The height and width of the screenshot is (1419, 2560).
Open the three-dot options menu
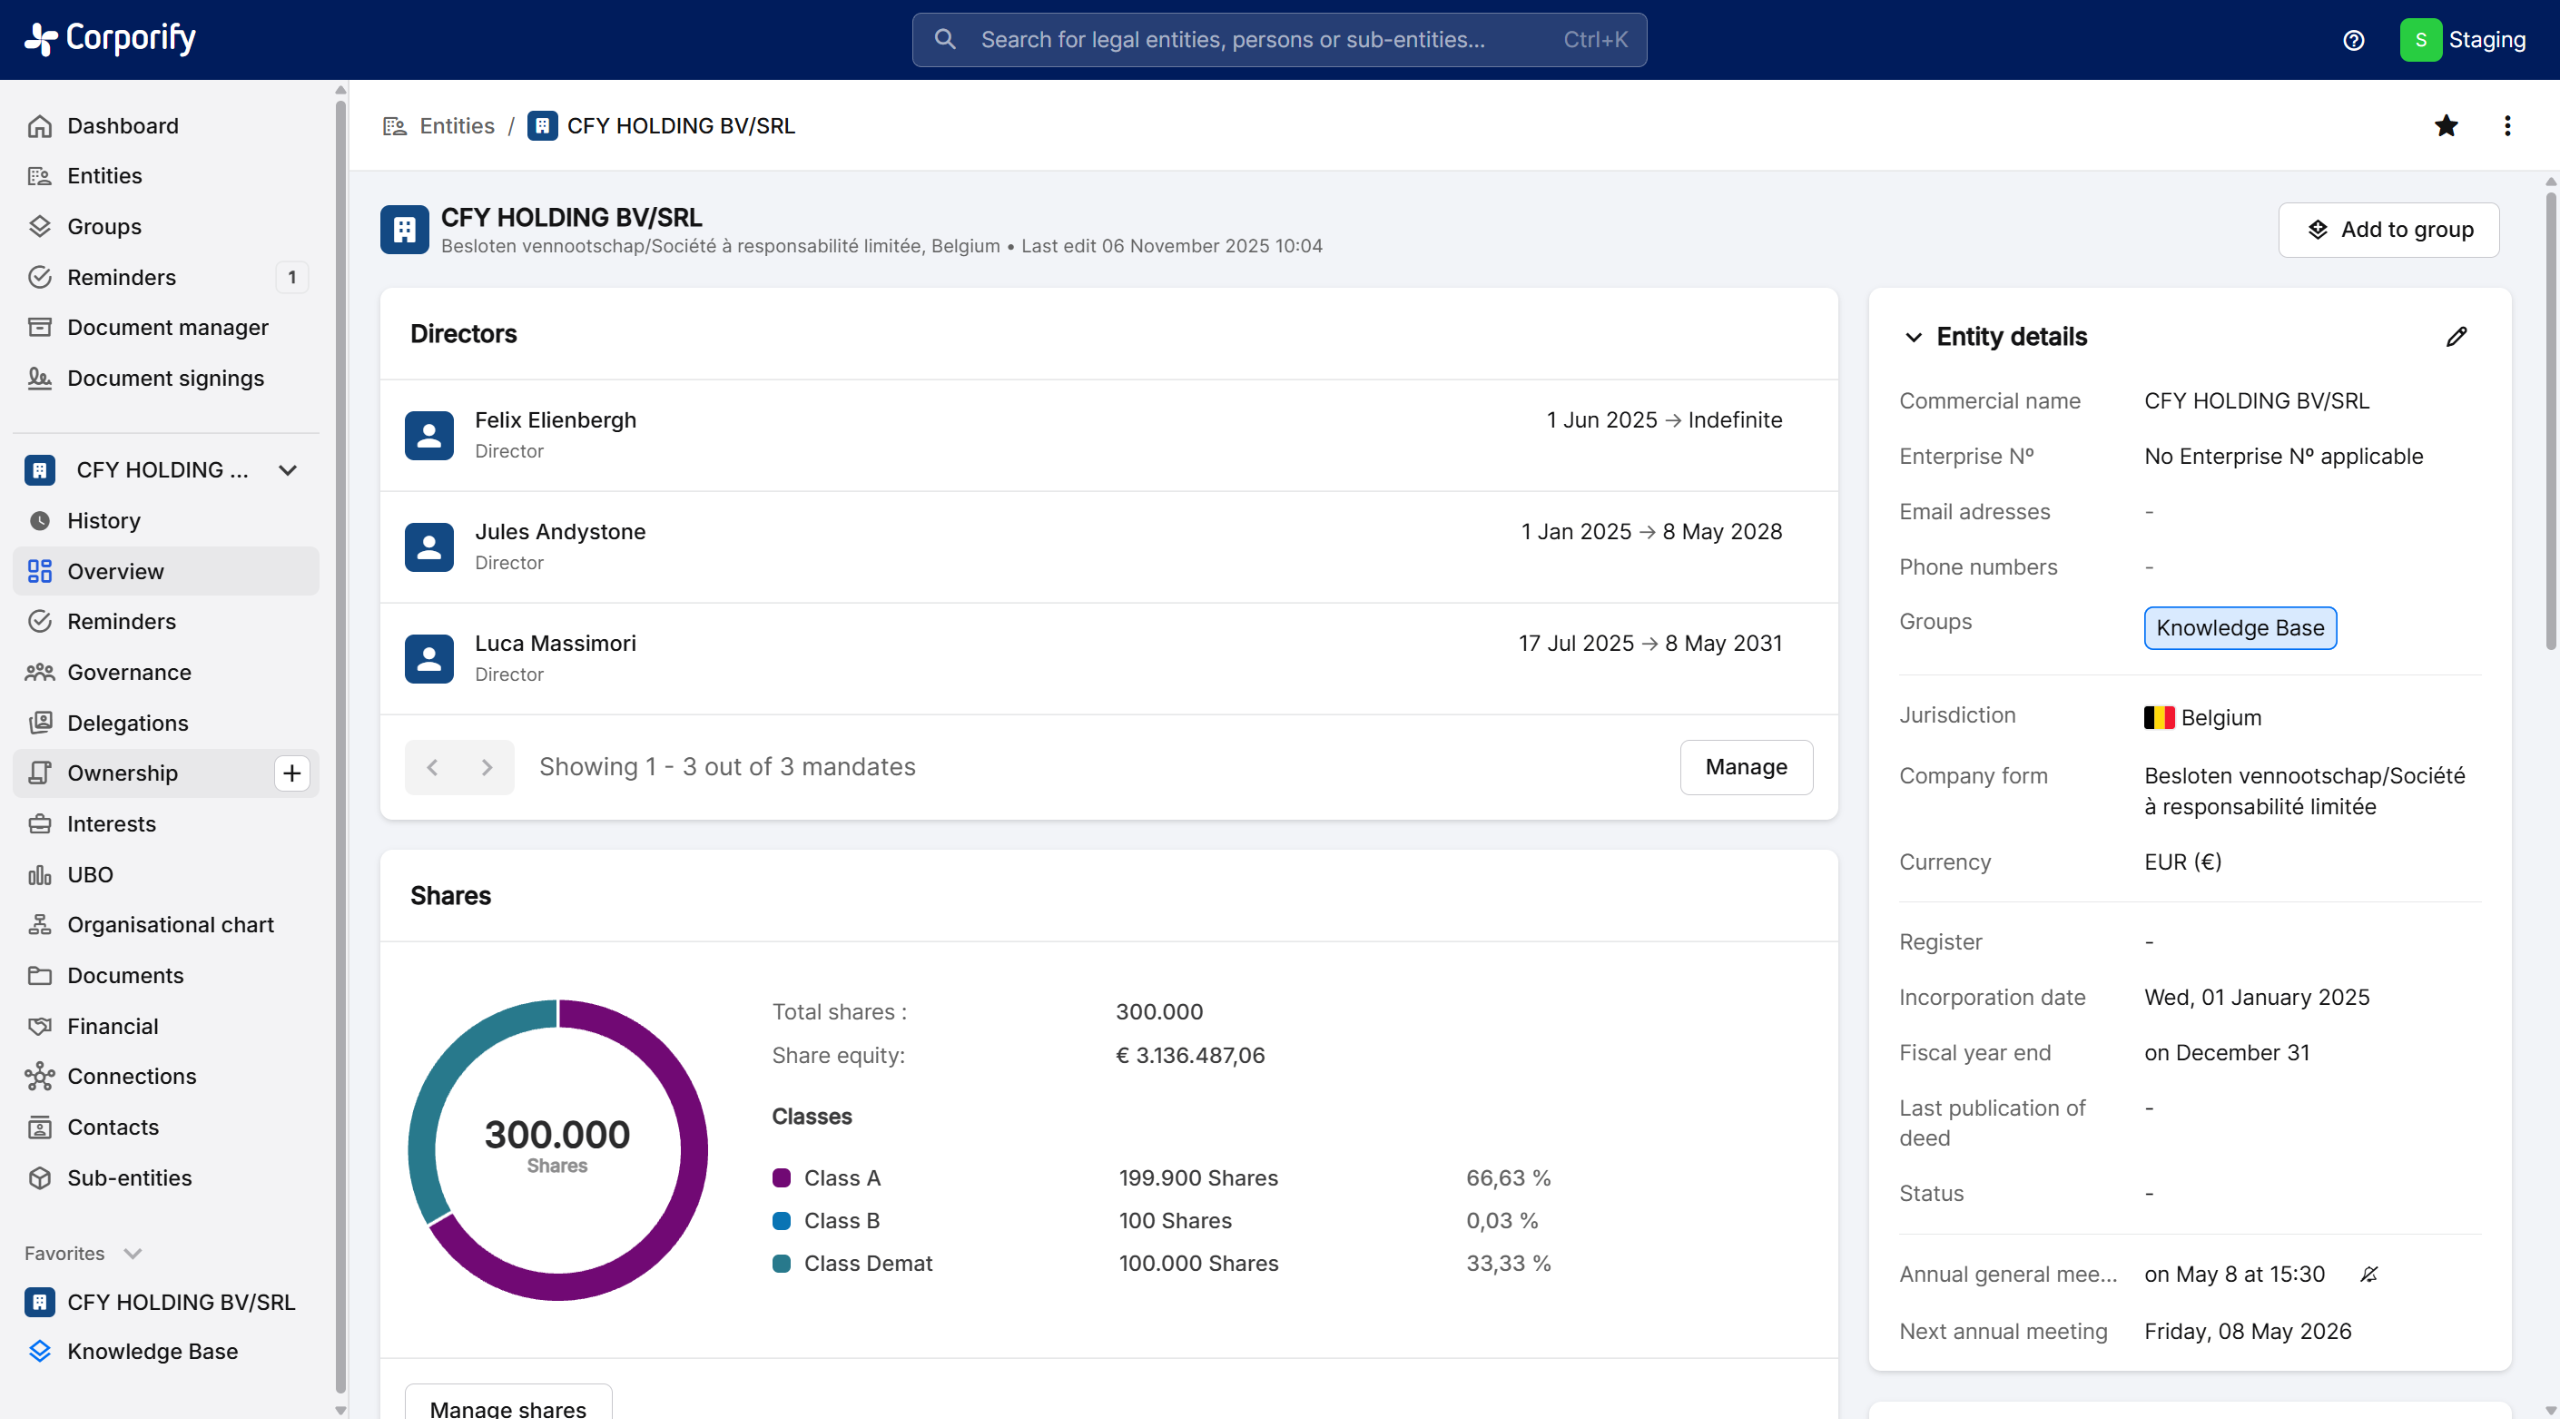point(2507,126)
